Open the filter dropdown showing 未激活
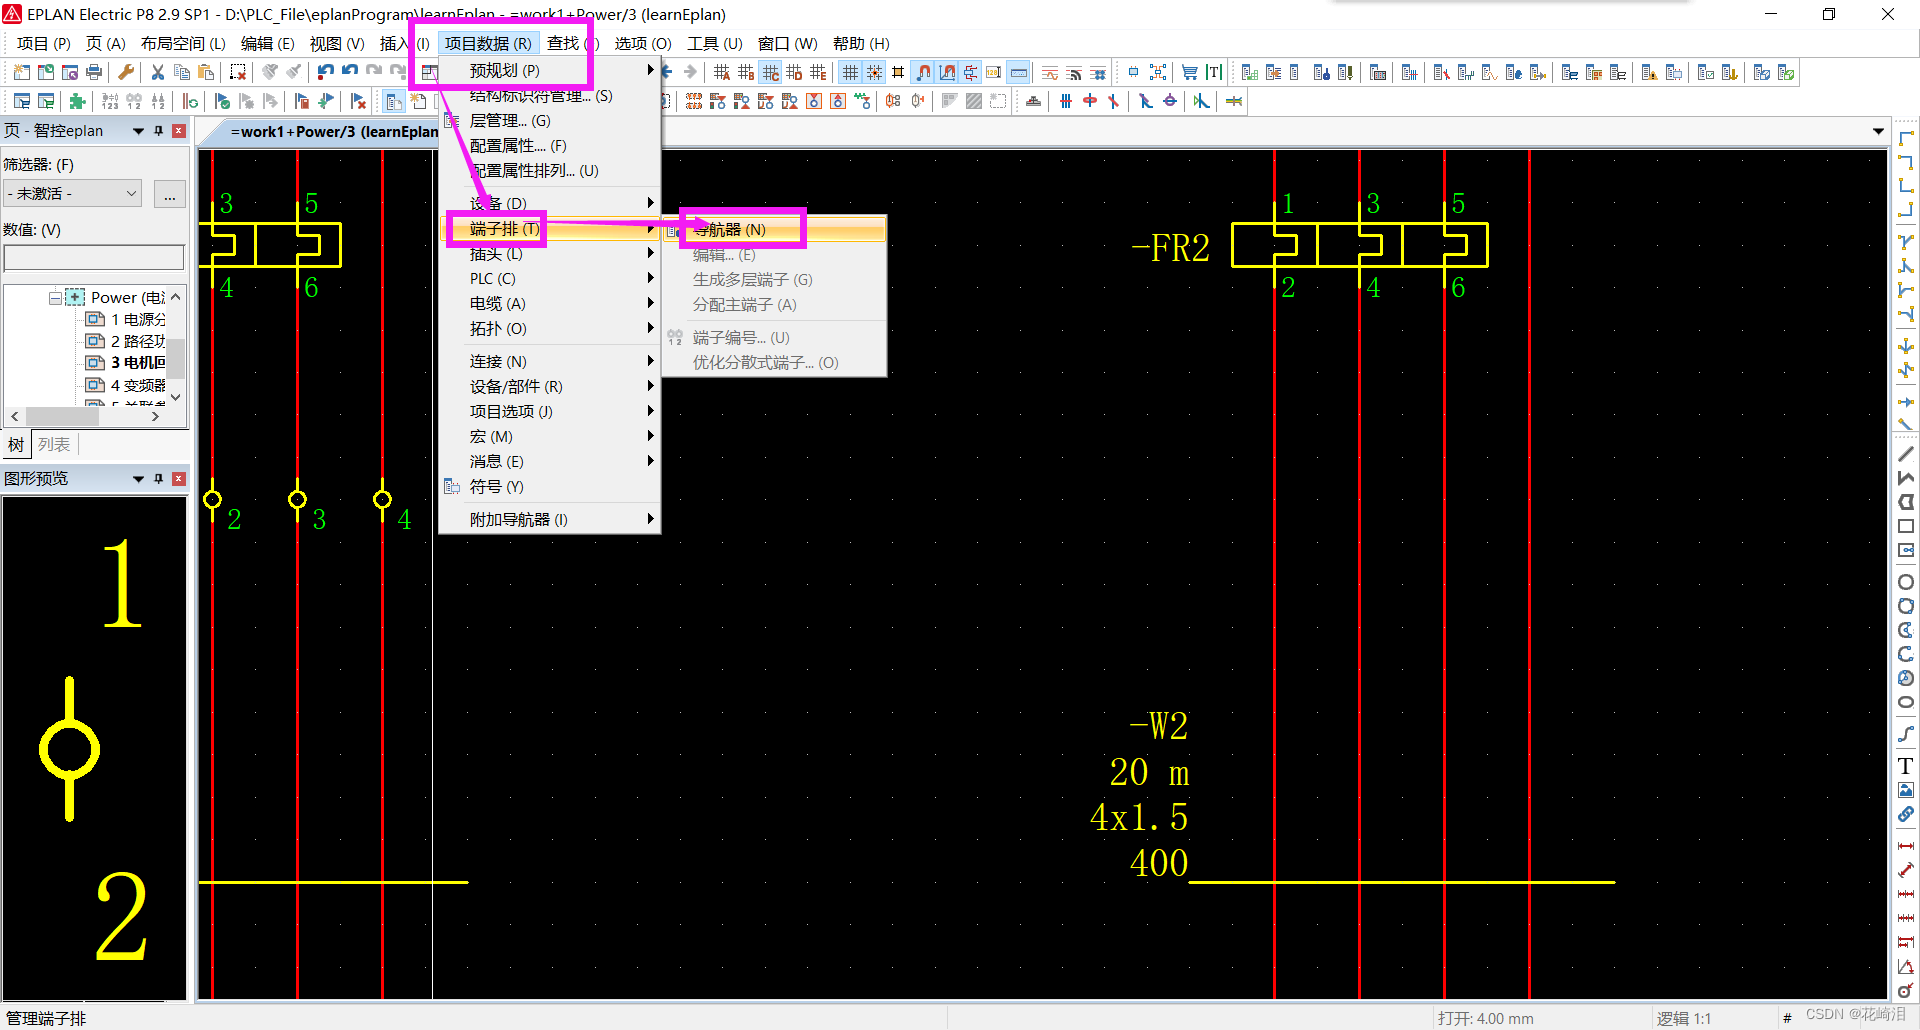Viewport: 1920px width, 1030px height. (72, 194)
